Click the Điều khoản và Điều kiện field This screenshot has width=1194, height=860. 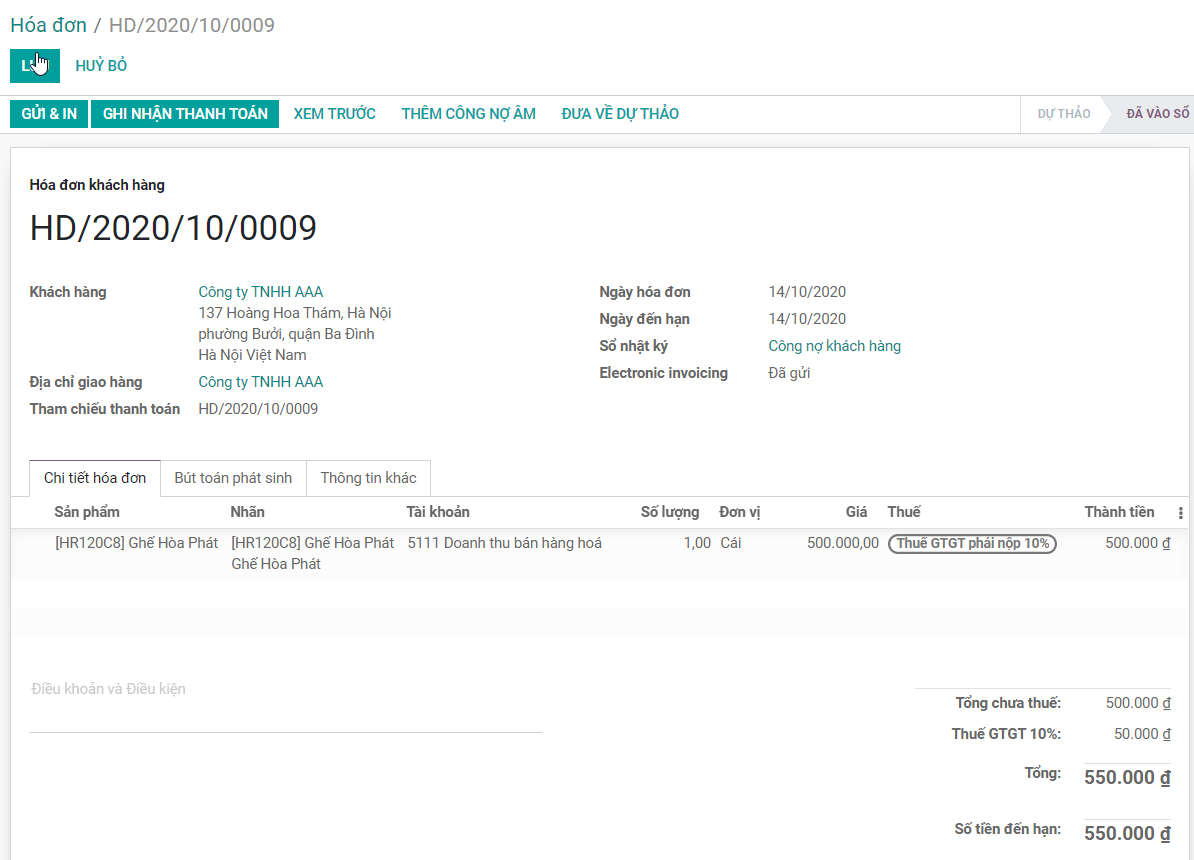[x=285, y=689]
